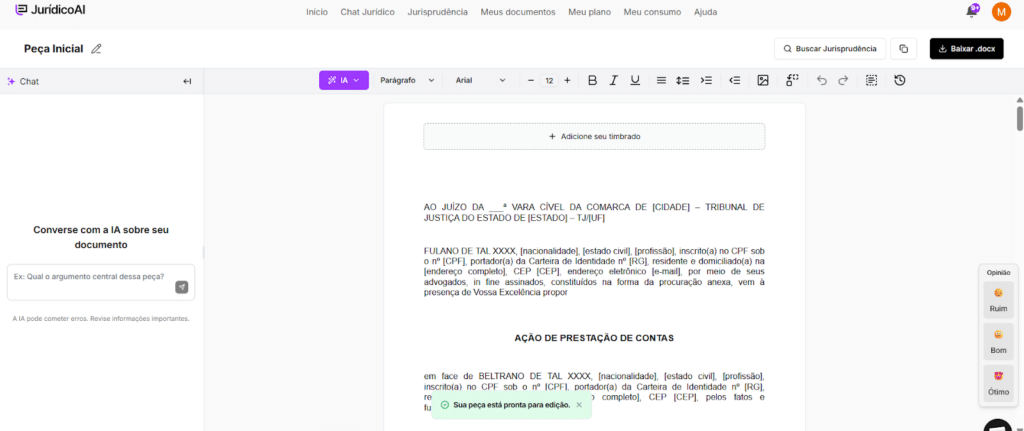Click the Peça Inicial document title
Image resolution: width=1024 pixels, height=431 pixels.
[x=54, y=49]
